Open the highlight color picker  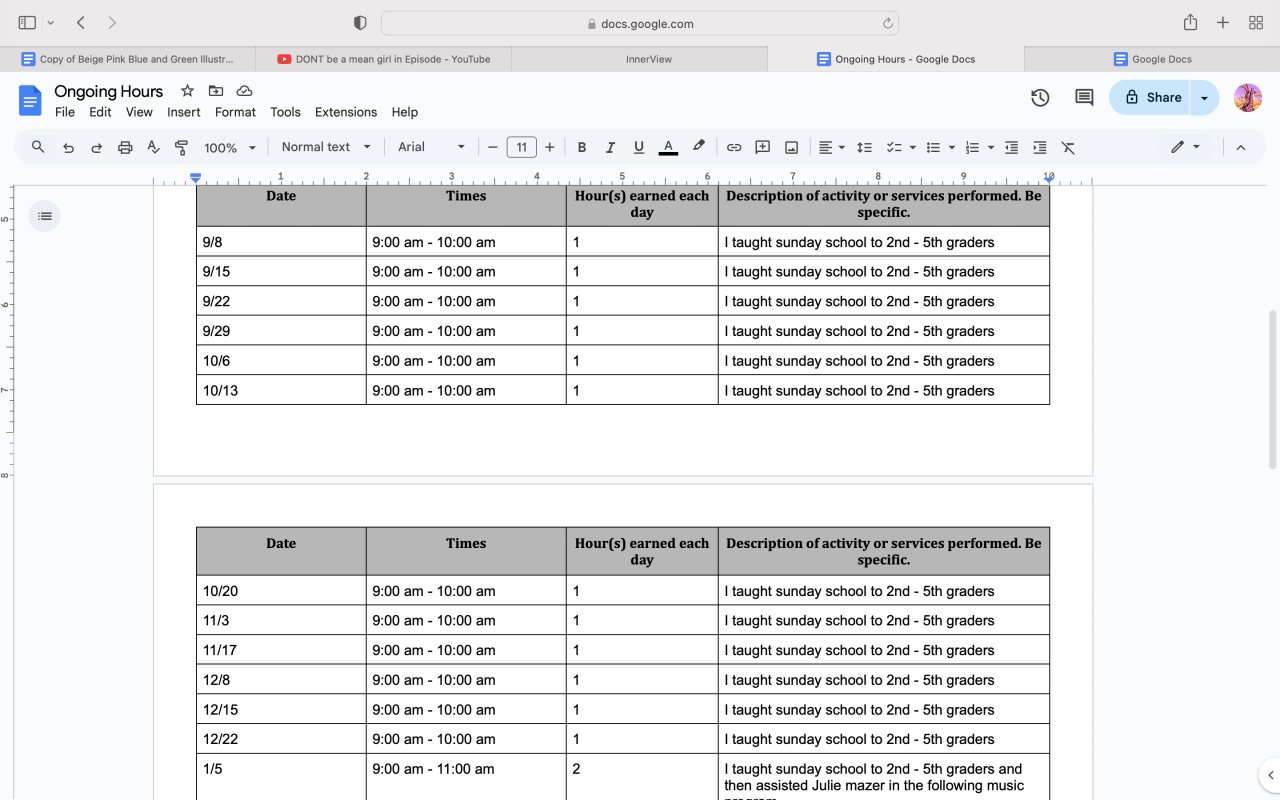(699, 147)
